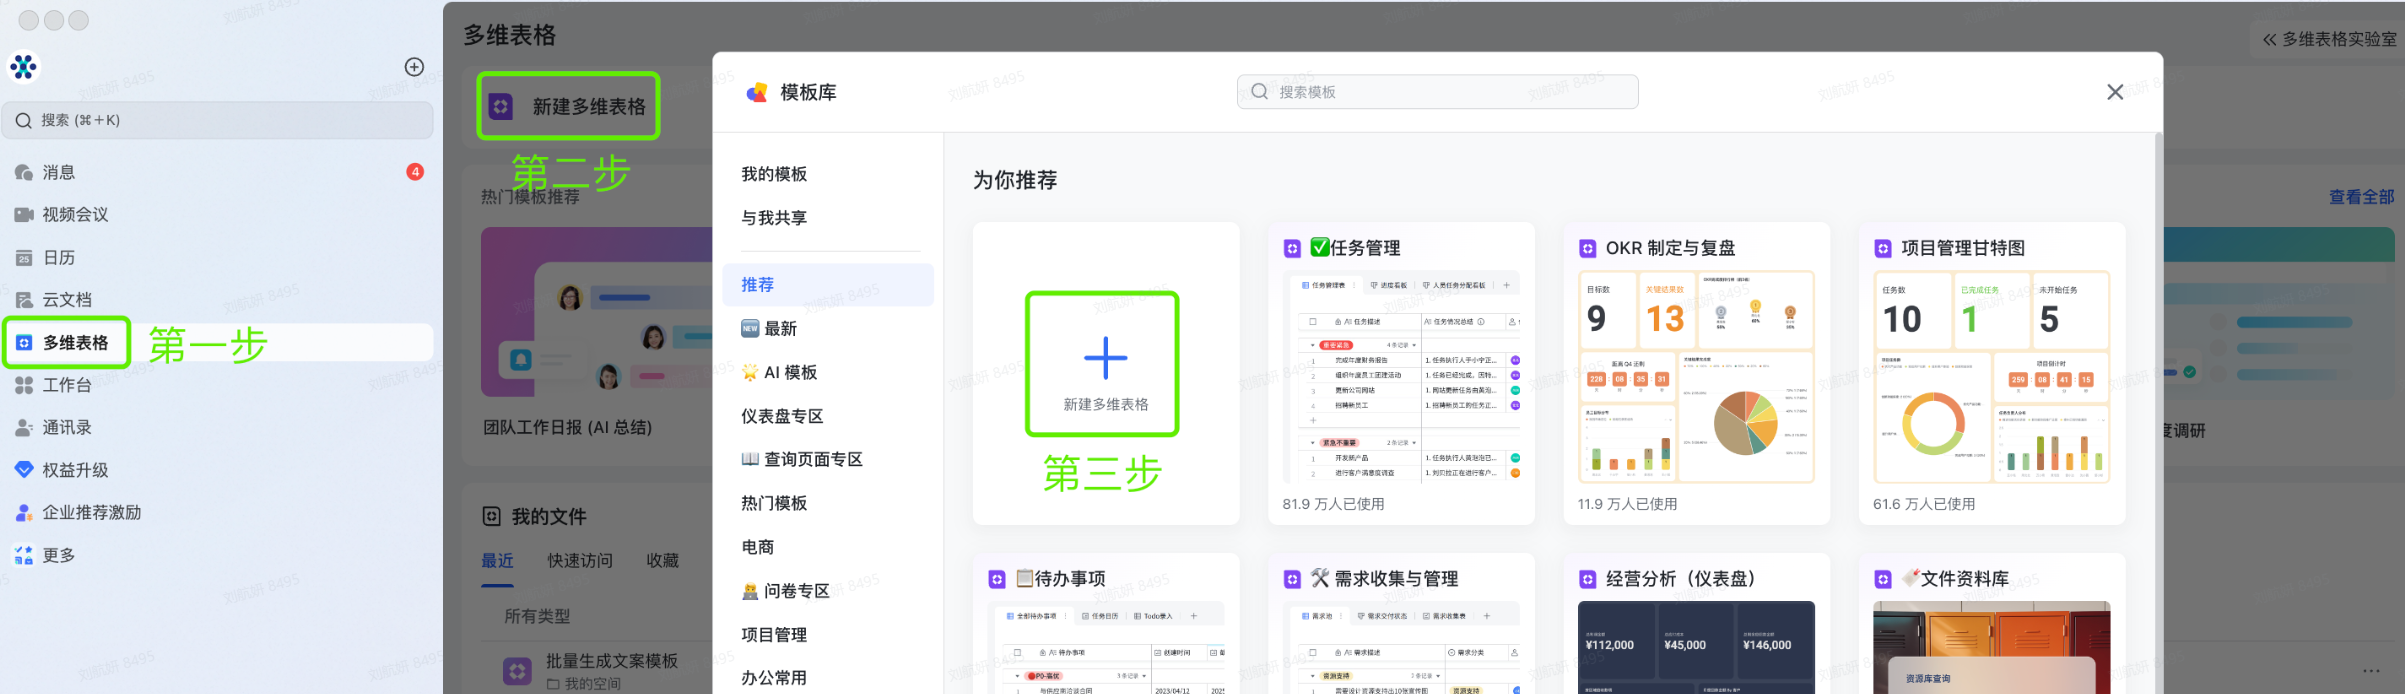This screenshot has width=2405, height=694.
Task: Expand 更多 in the sidebar
Action: tap(218, 555)
